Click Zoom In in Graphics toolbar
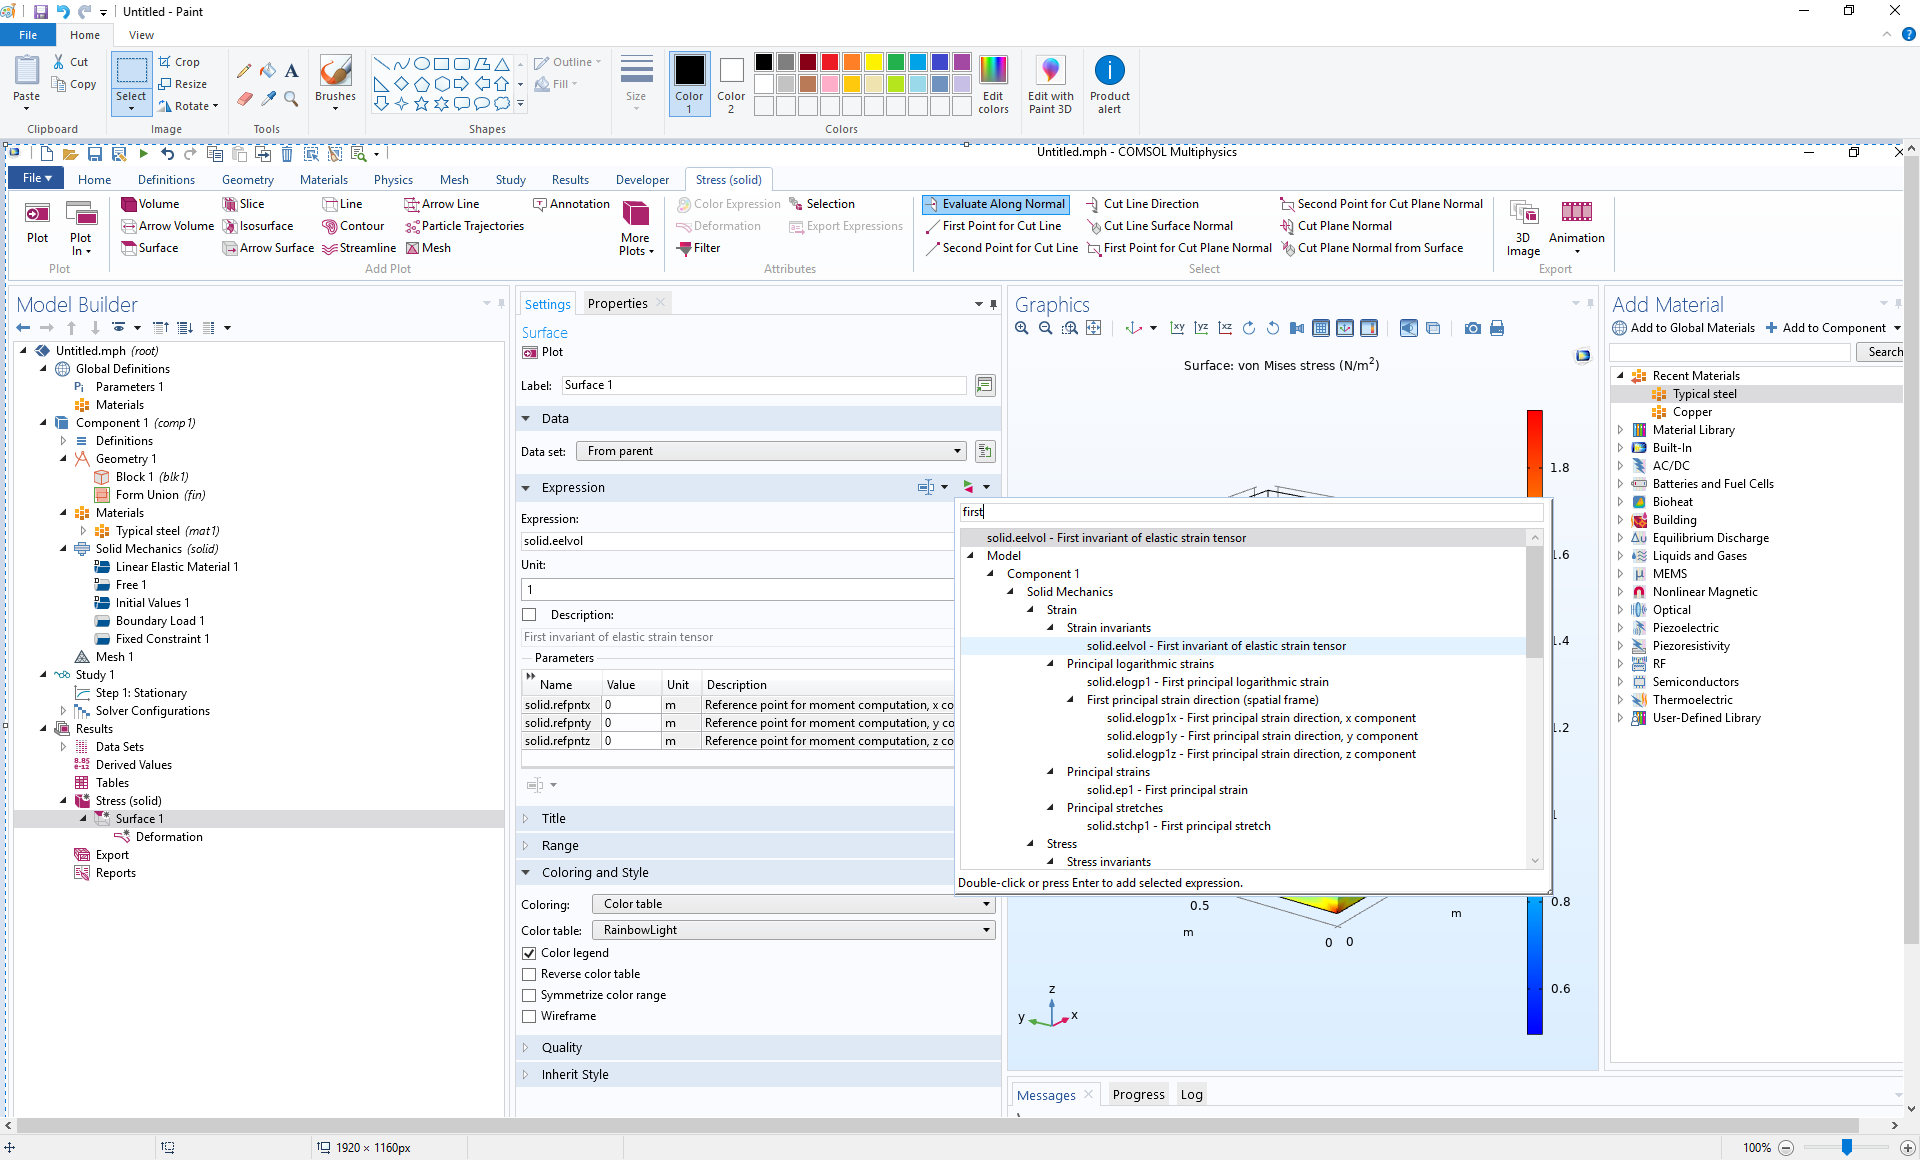This screenshot has height=1160, width=1920. [x=1021, y=328]
